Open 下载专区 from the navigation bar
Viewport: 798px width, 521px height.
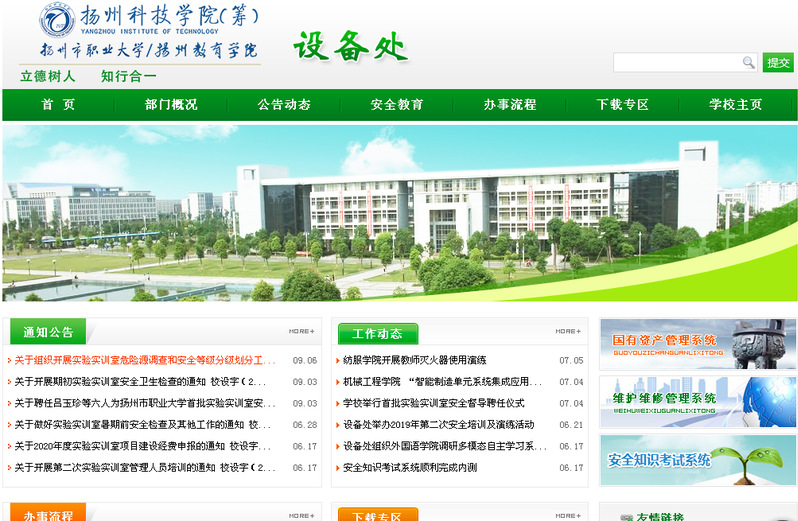pyautogui.click(x=623, y=105)
